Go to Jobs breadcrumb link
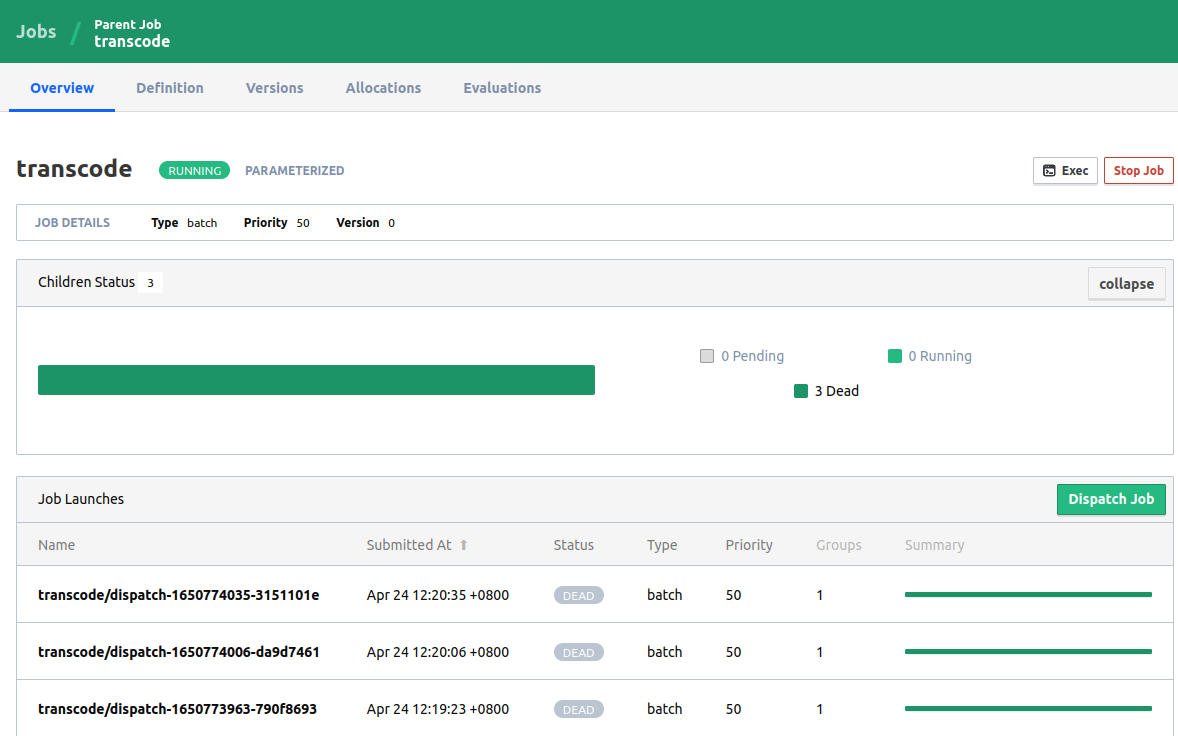 point(36,32)
